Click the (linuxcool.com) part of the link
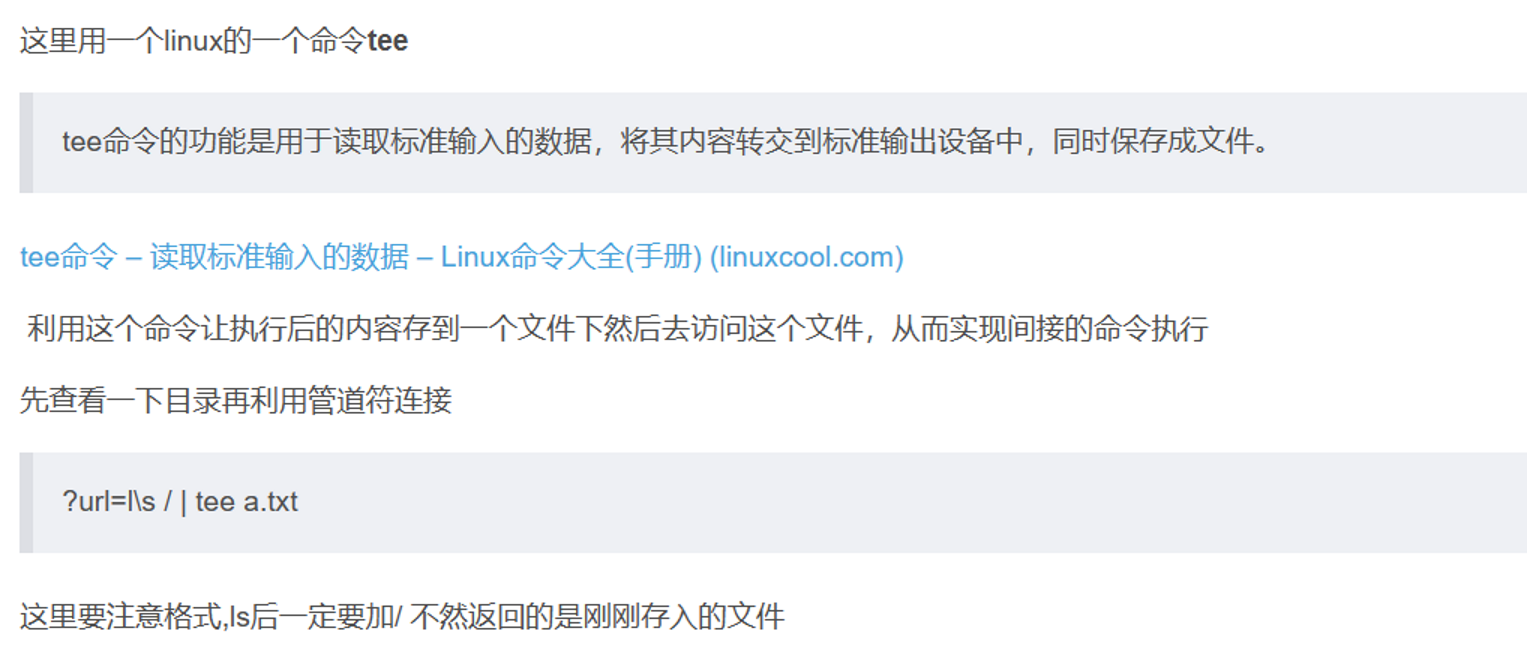The image size is (1527, 651). pyautogui.click(x=806, y=257)
